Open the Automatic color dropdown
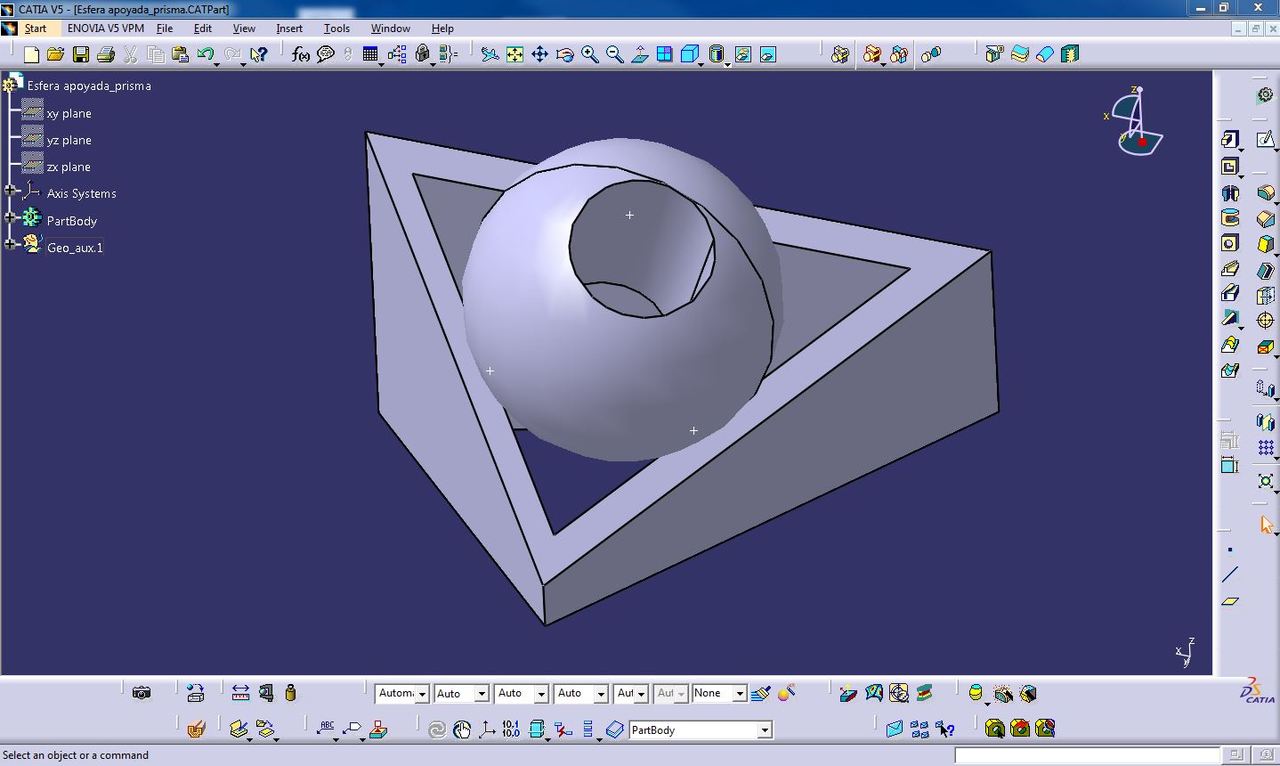 coord(422,693)
